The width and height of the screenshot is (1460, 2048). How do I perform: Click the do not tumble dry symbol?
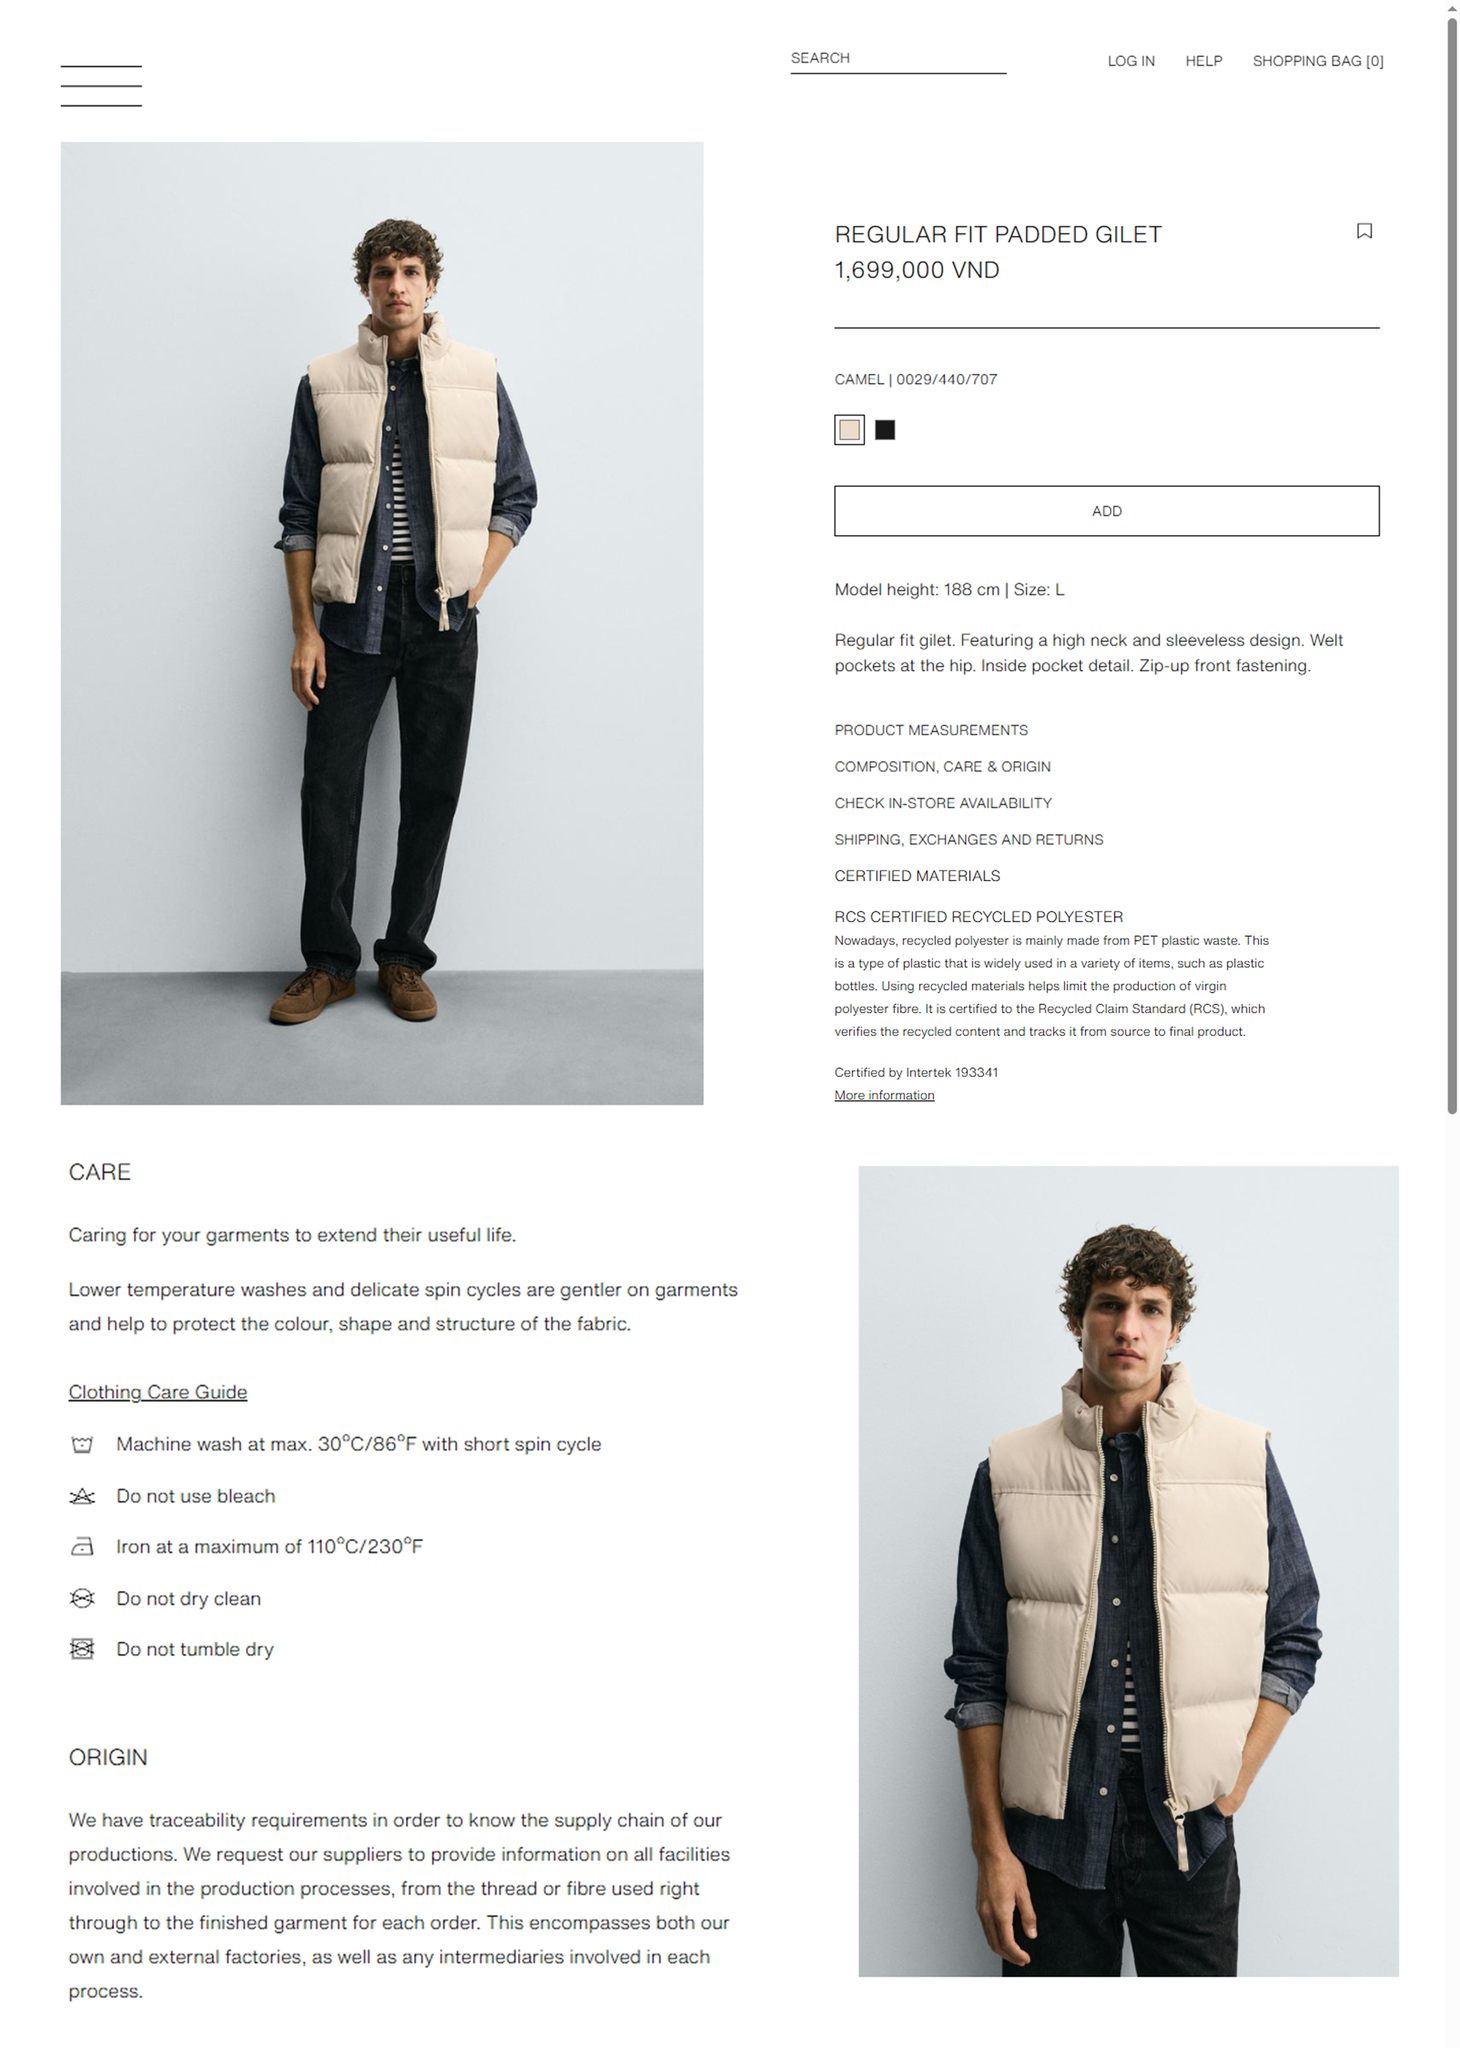(x=82, y=1649)
